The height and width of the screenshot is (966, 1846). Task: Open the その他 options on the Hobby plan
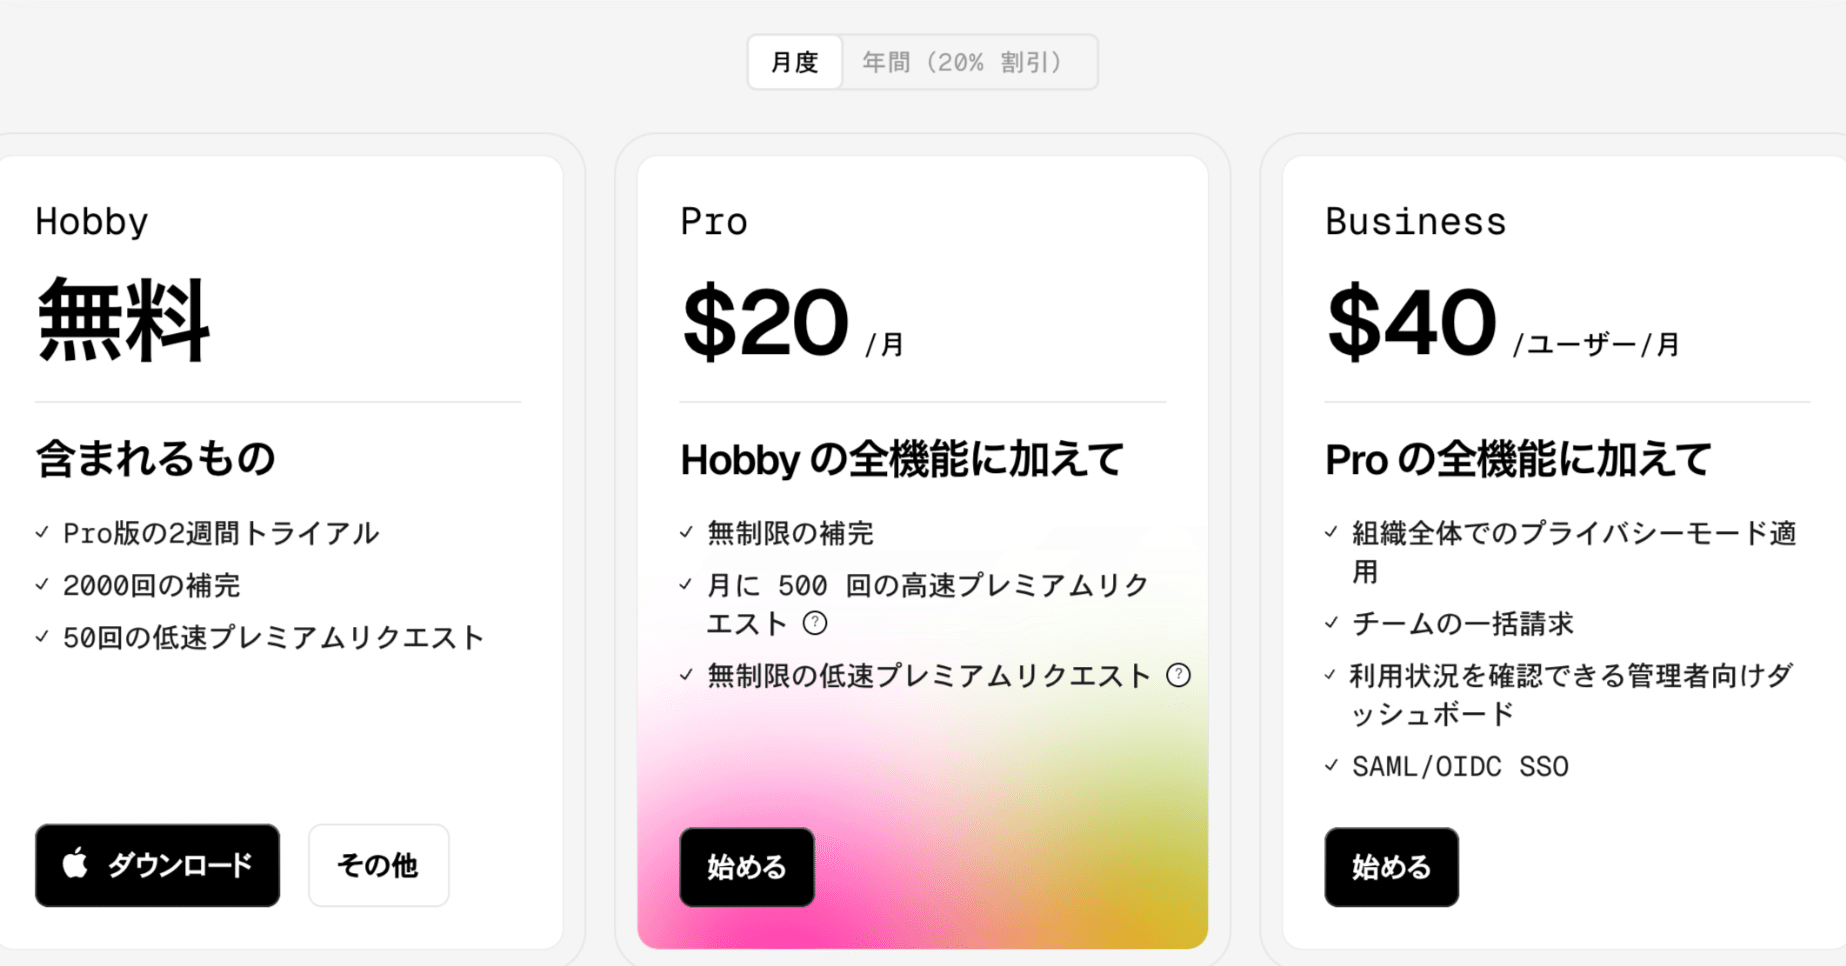tap(378, 866)
